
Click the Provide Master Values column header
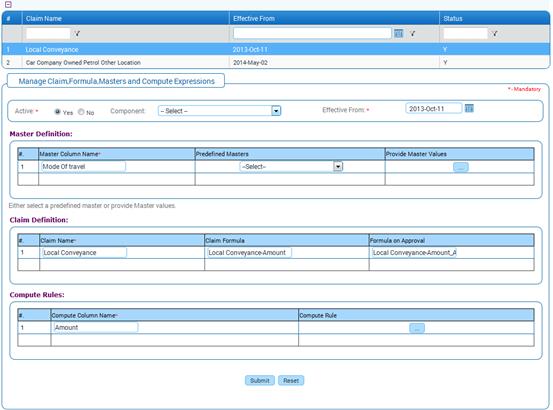(459, 154)
